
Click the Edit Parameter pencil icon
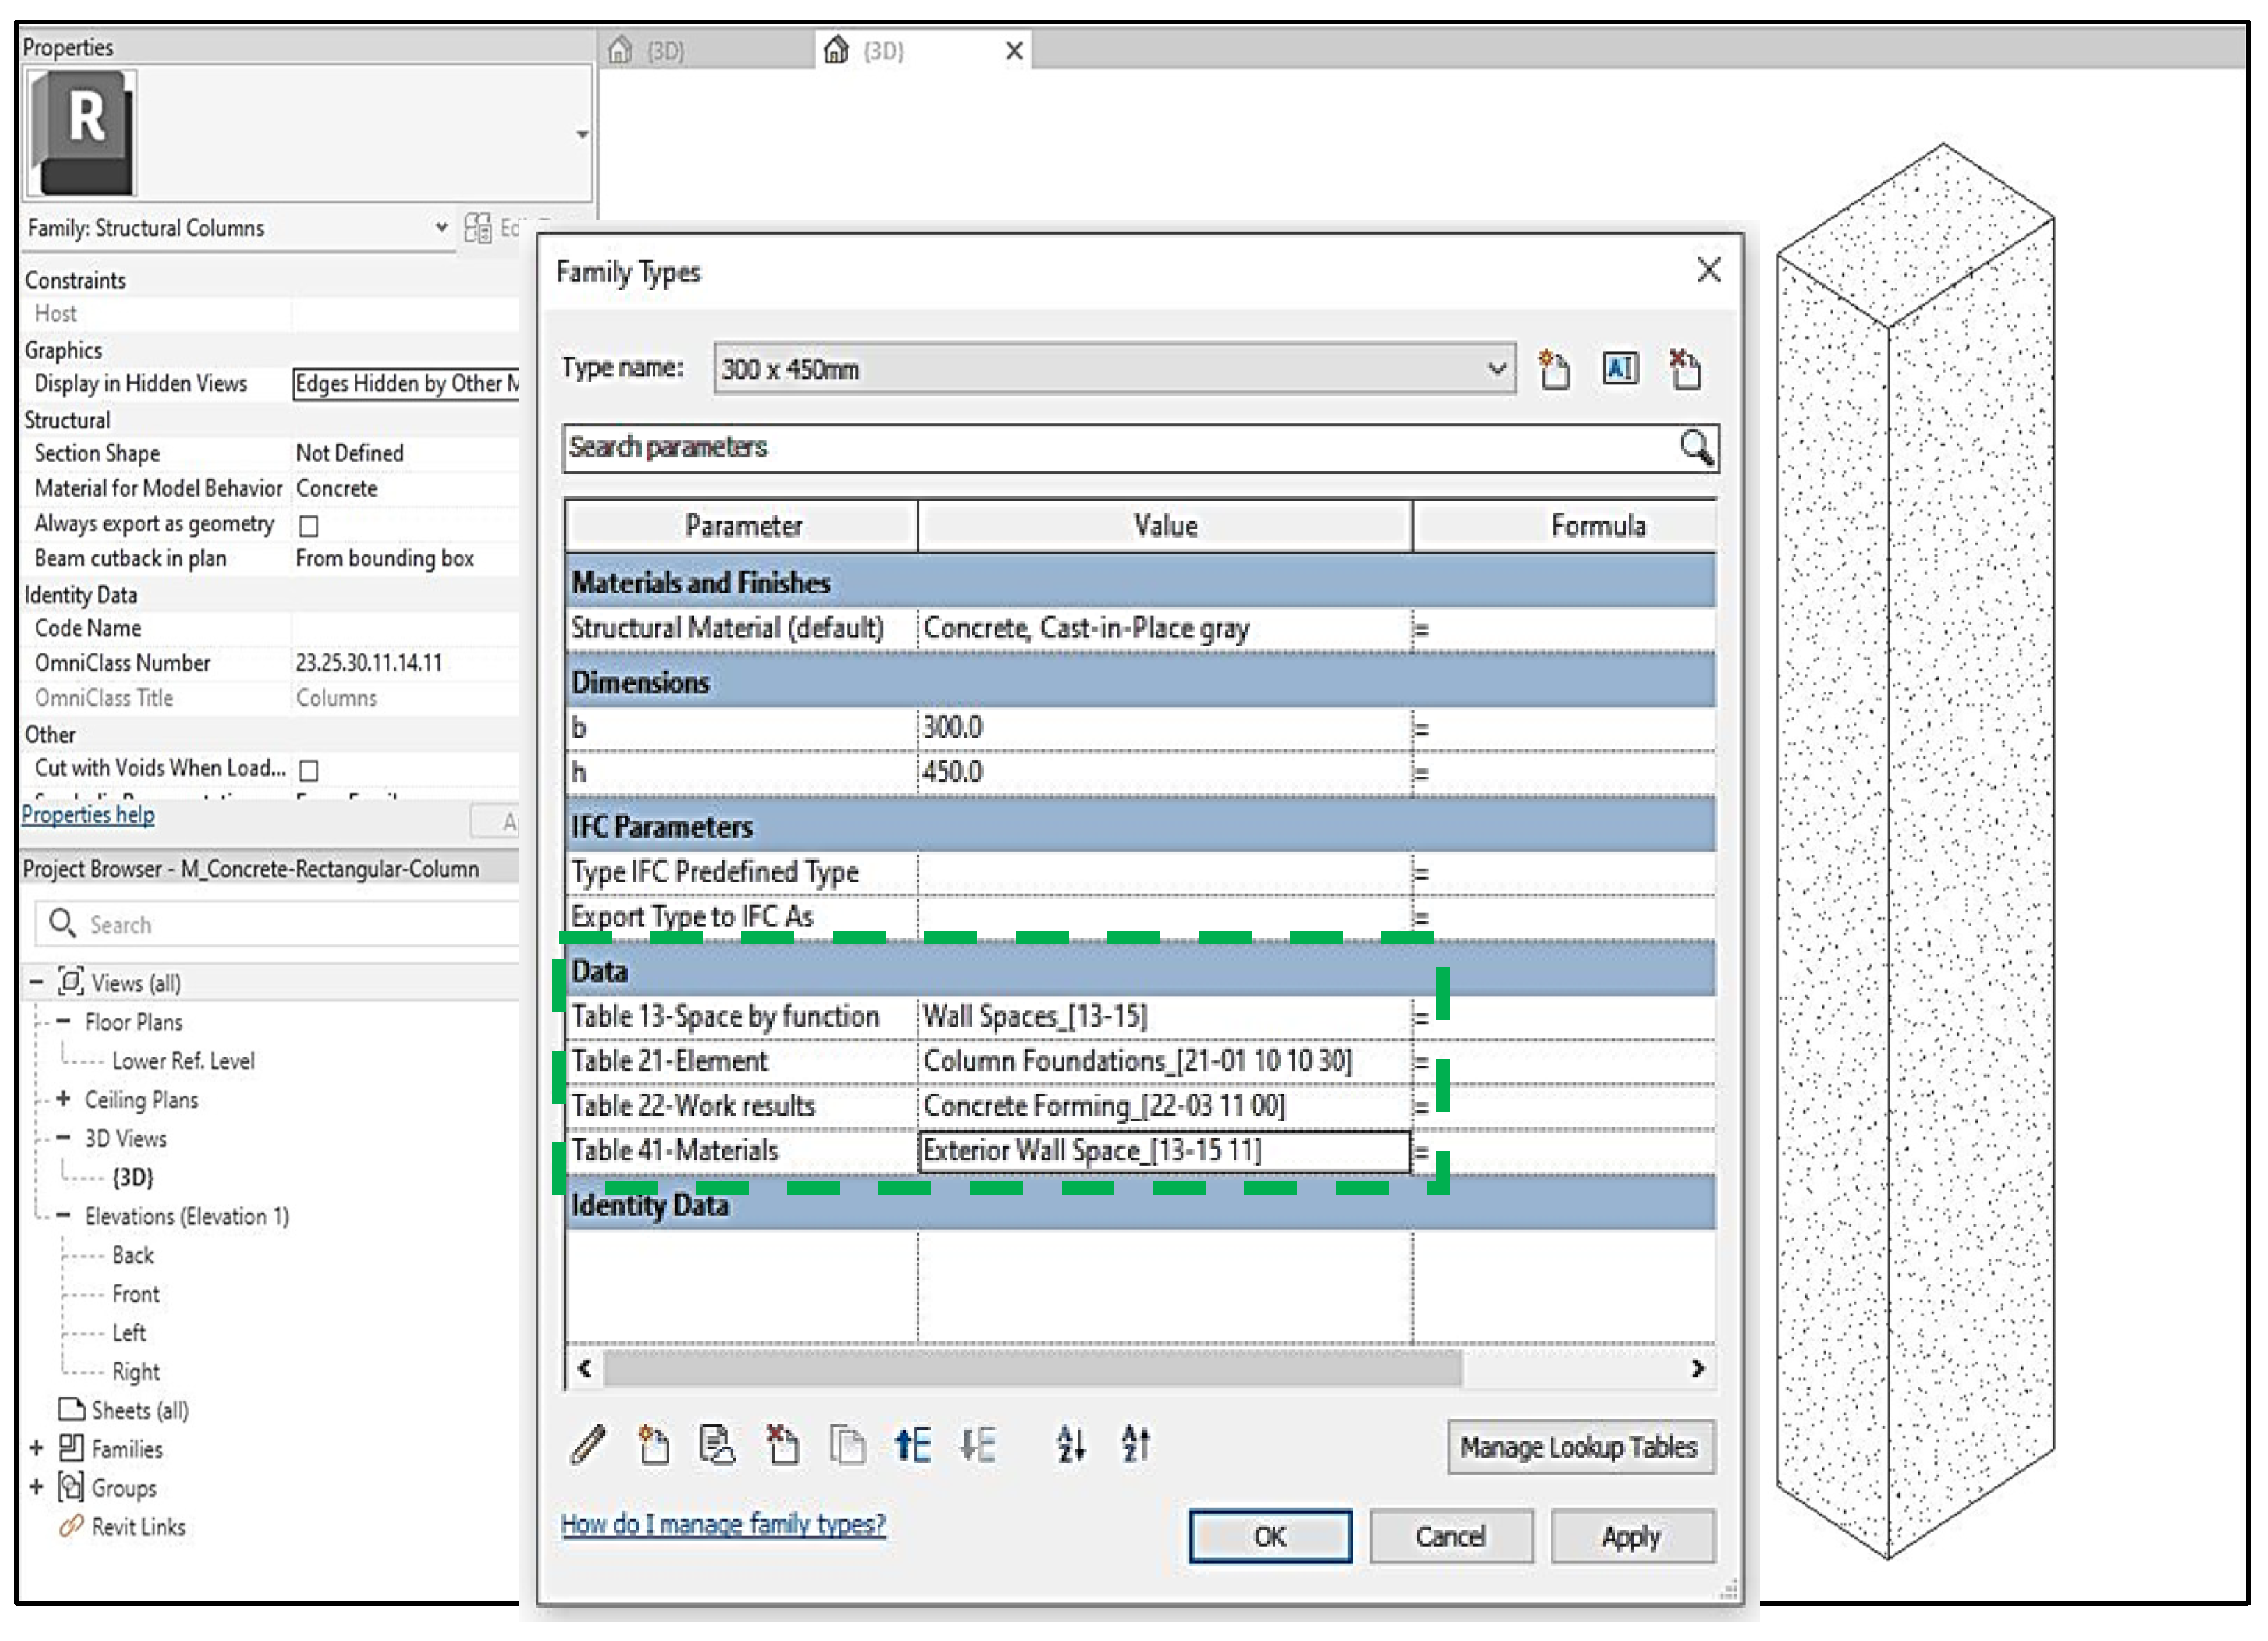589,1446
